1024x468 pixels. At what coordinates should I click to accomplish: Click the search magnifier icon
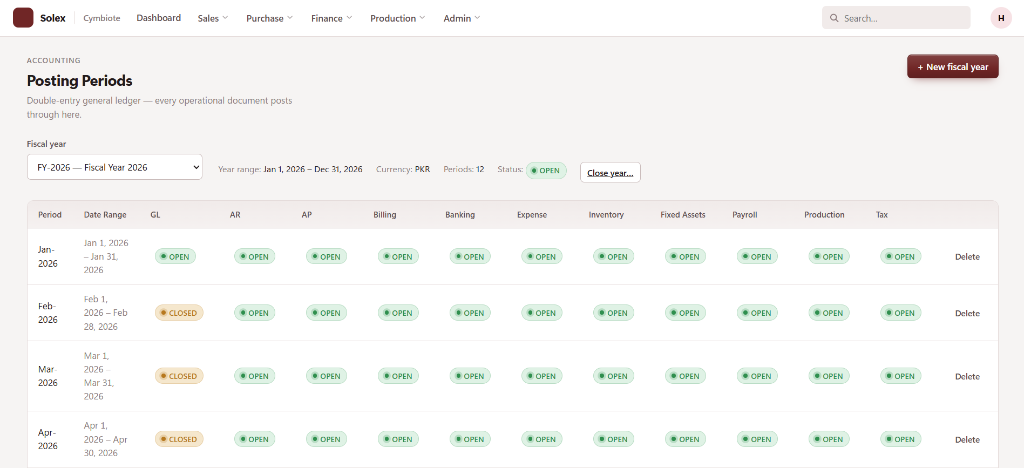[834, 18]
